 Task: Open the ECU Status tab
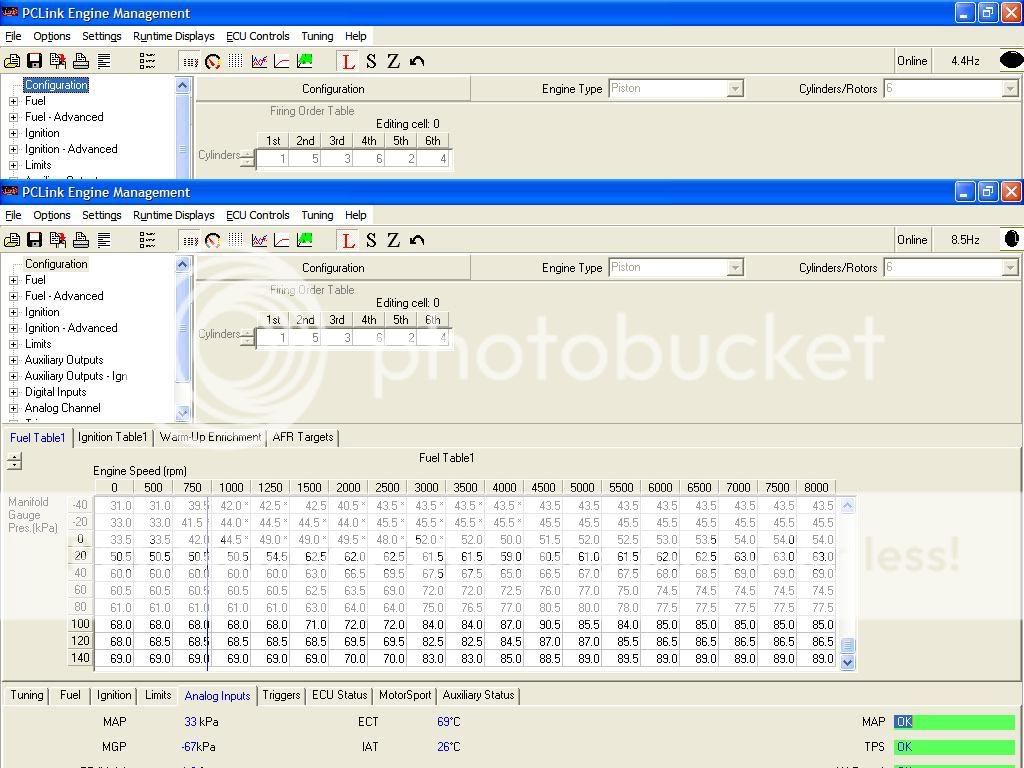click(x=340, y=695)
